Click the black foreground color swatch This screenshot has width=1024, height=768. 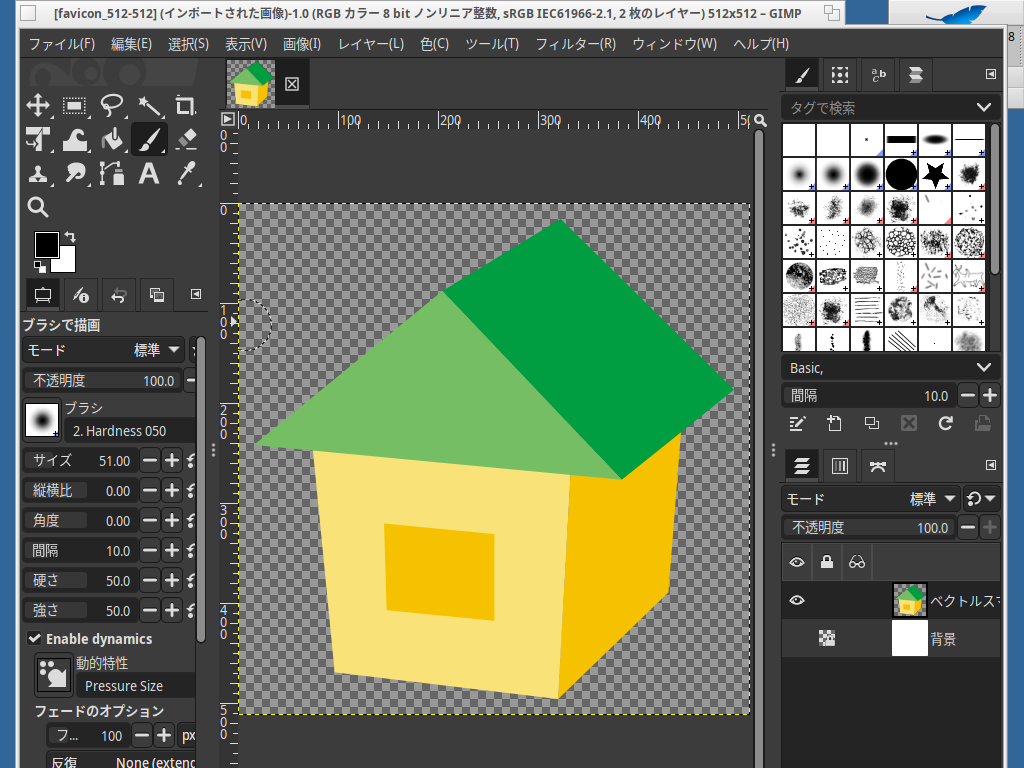click(x=46, y=244)
